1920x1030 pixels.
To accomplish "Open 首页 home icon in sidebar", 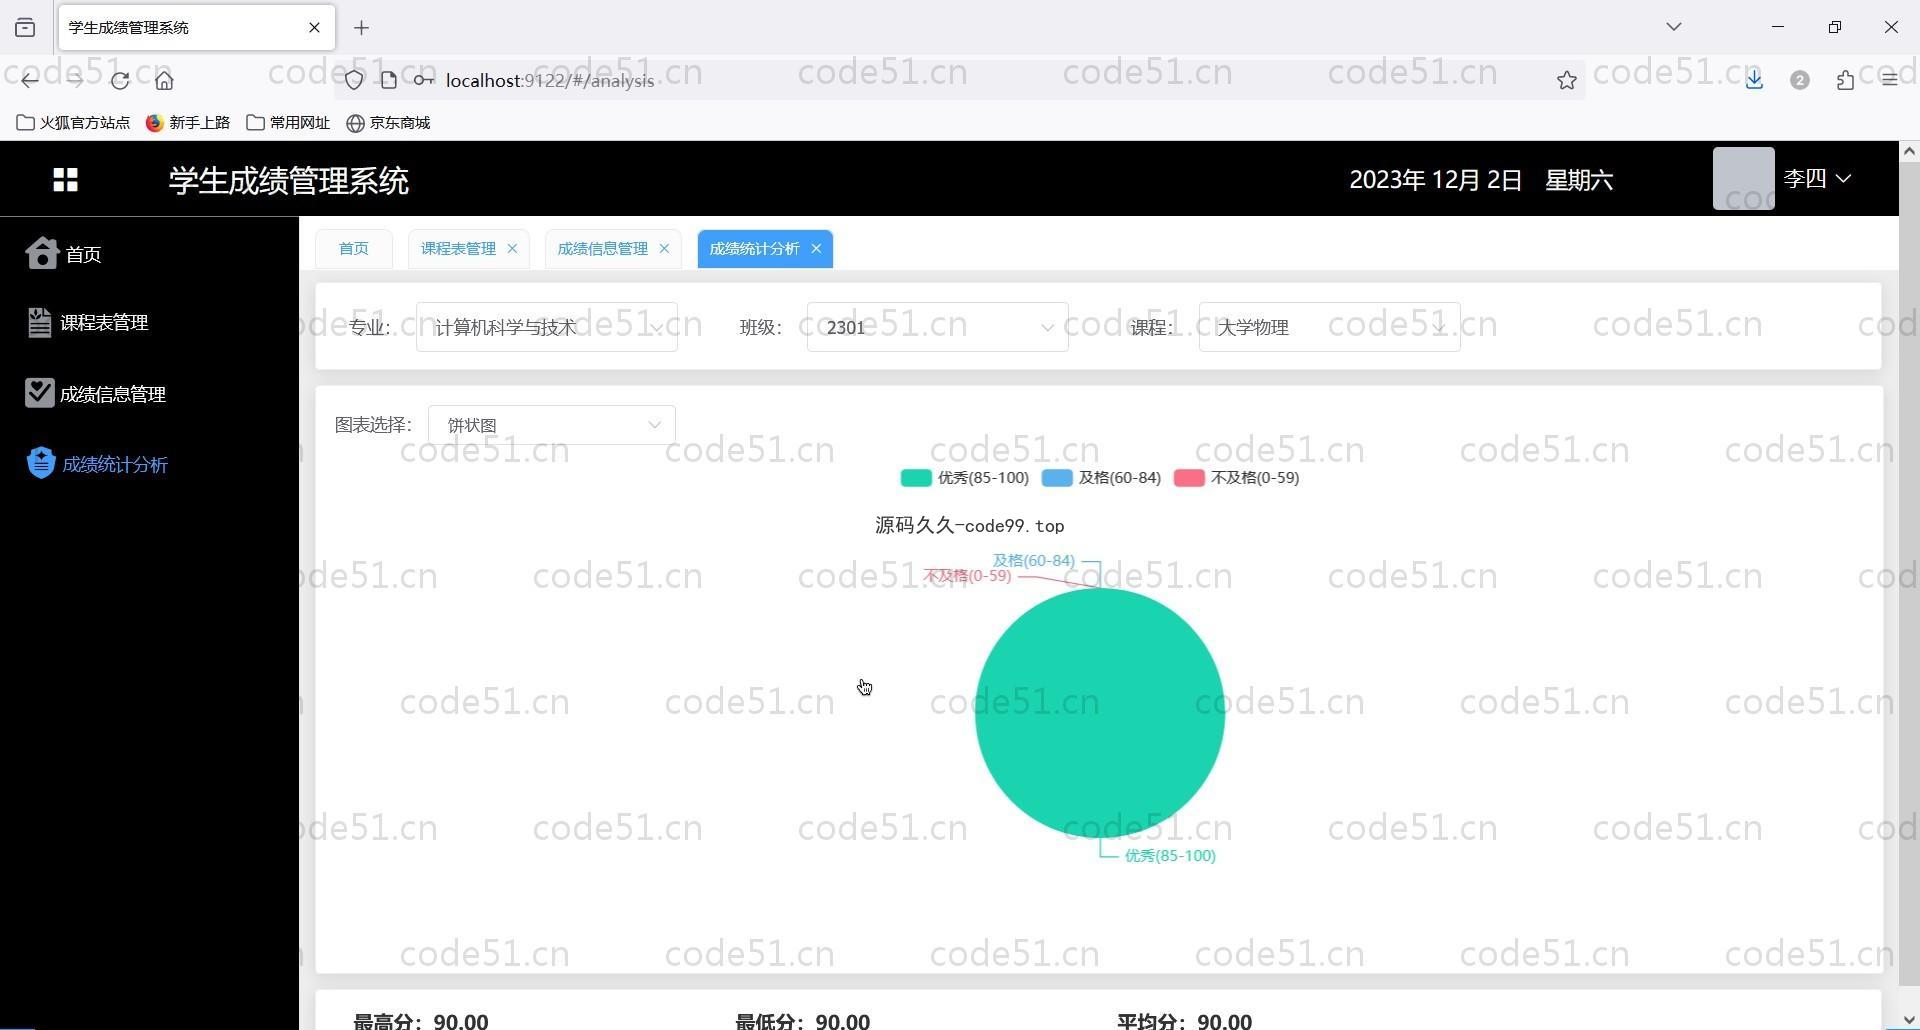I will [42, 253].
